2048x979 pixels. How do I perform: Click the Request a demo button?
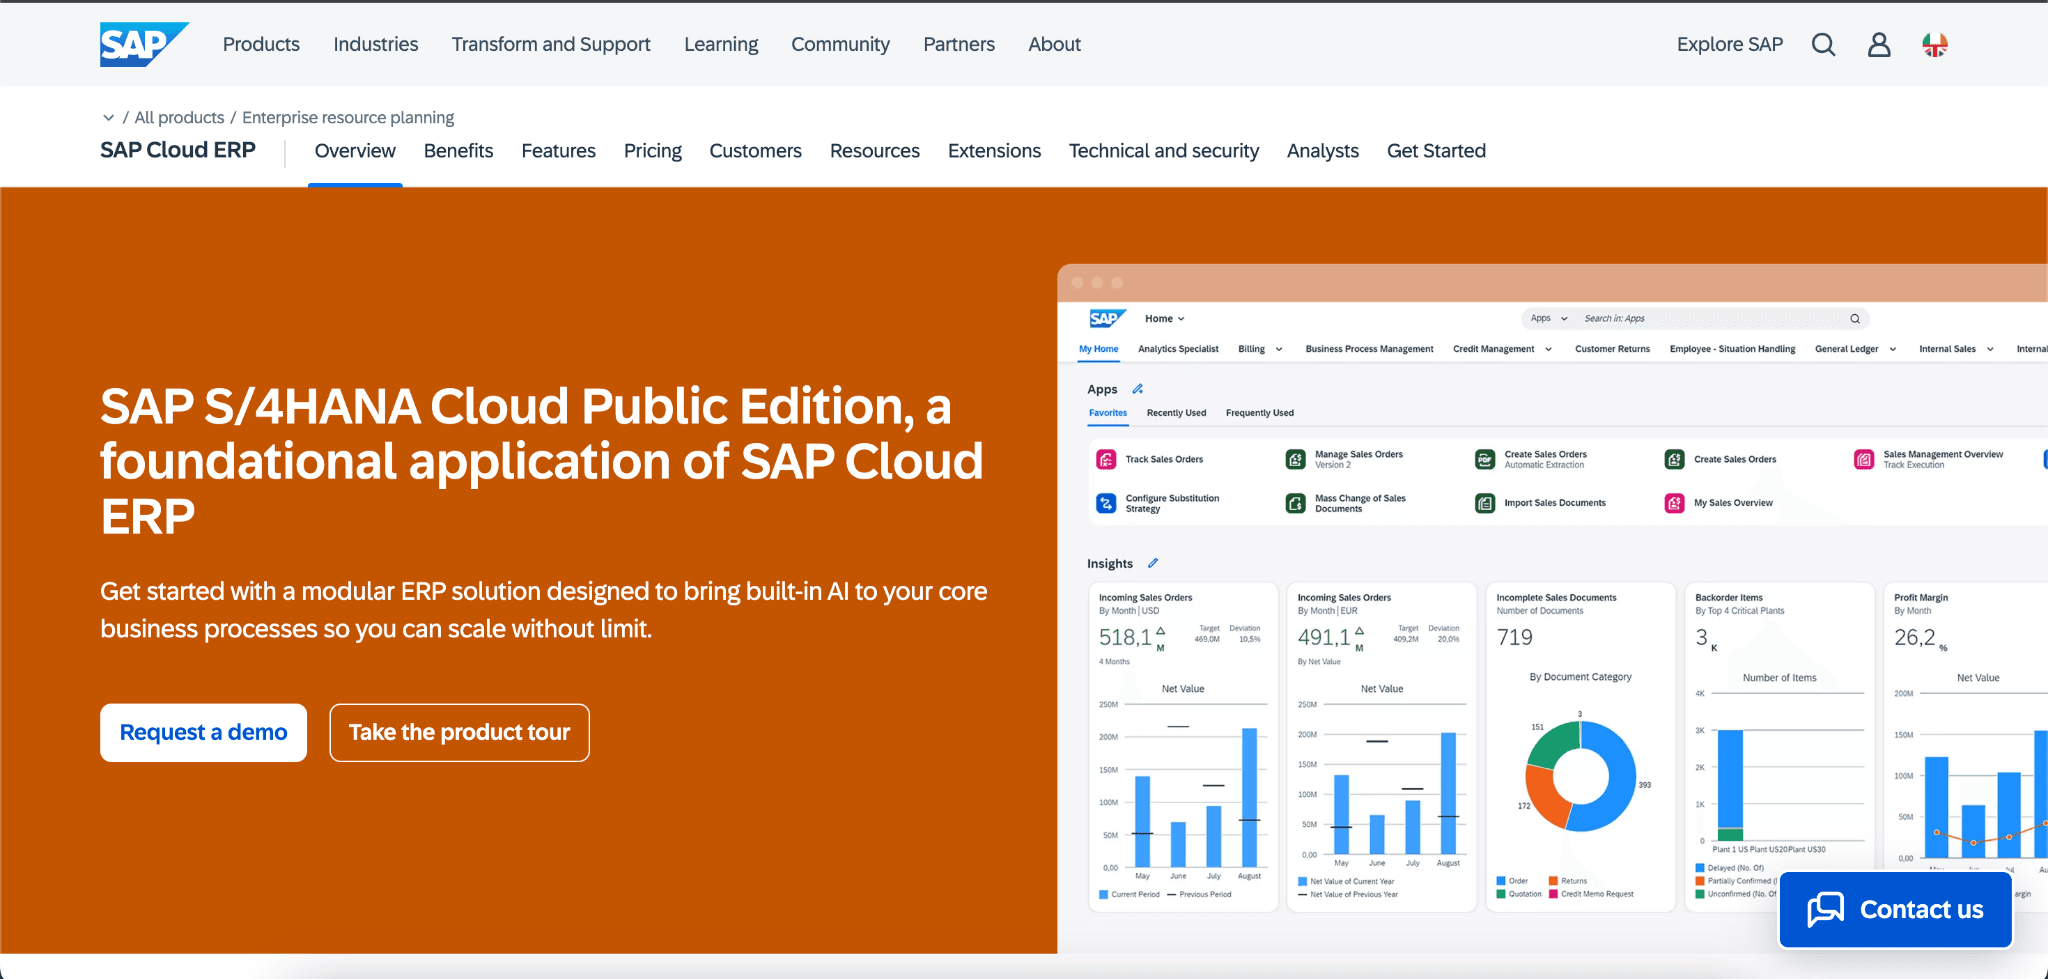click(203, 733)
